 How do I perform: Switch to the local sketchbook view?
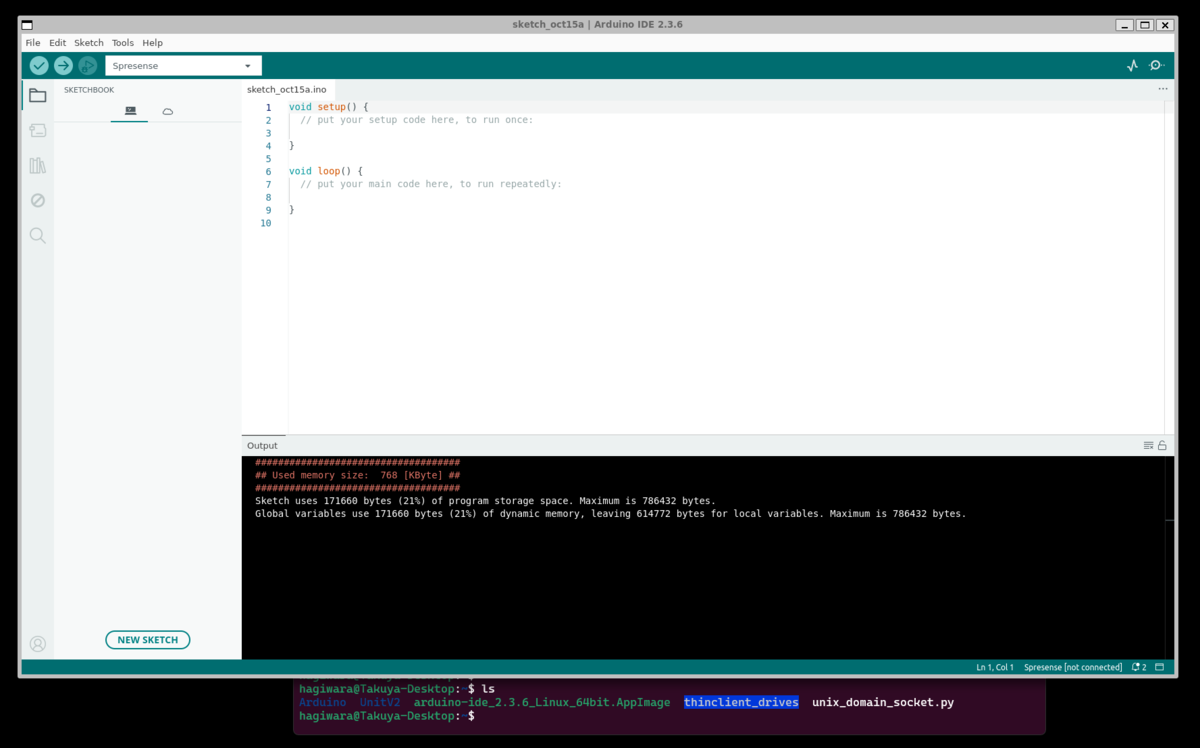[x=129, y=111]
